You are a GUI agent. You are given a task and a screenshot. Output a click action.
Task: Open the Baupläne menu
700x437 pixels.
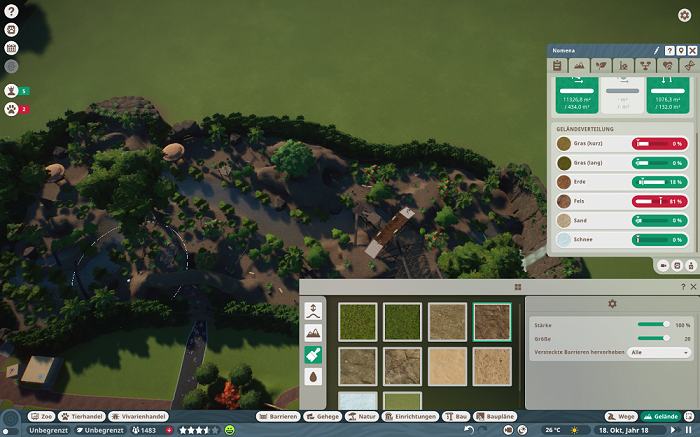[x=495, y=416]
